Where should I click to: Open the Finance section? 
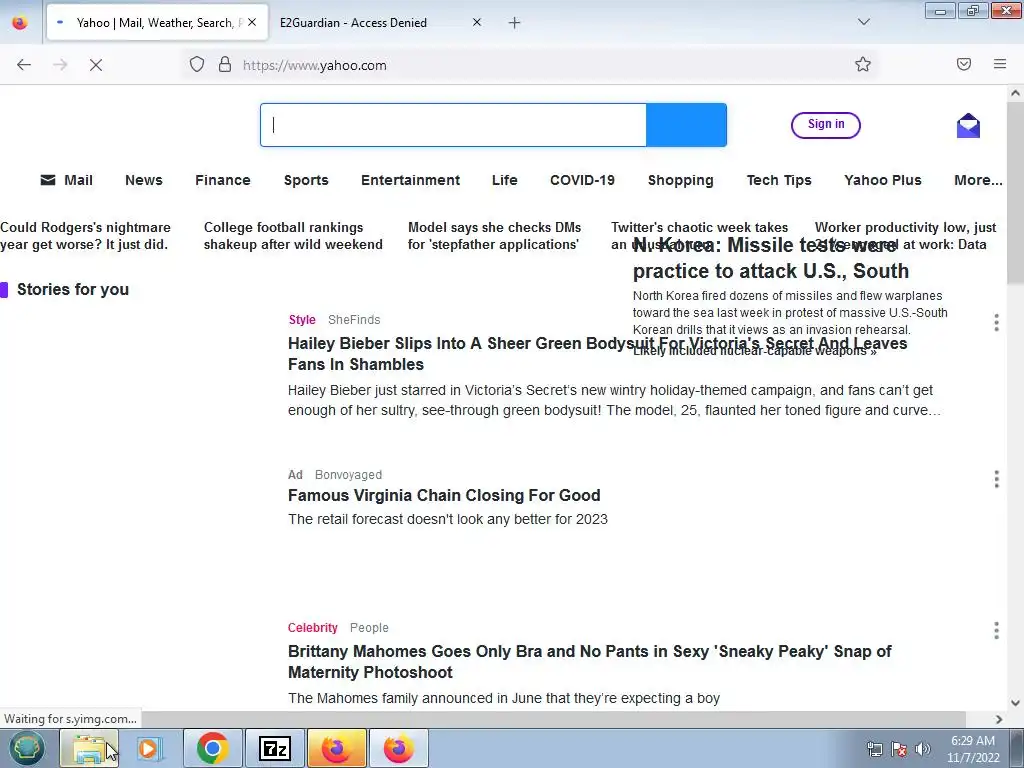223,180
